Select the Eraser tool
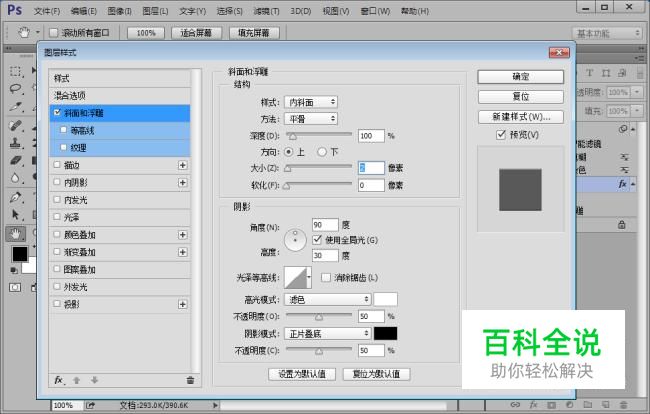The image size is (650, 414). coord(15,160)
